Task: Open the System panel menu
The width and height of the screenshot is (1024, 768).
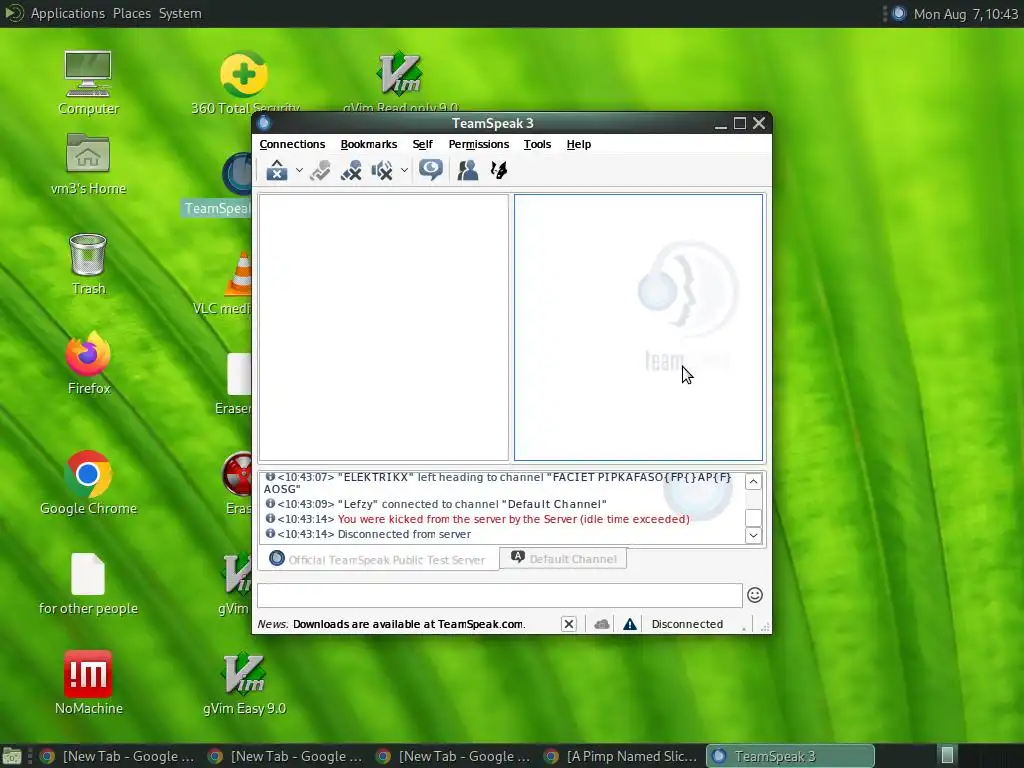Action: coord(180,14)
